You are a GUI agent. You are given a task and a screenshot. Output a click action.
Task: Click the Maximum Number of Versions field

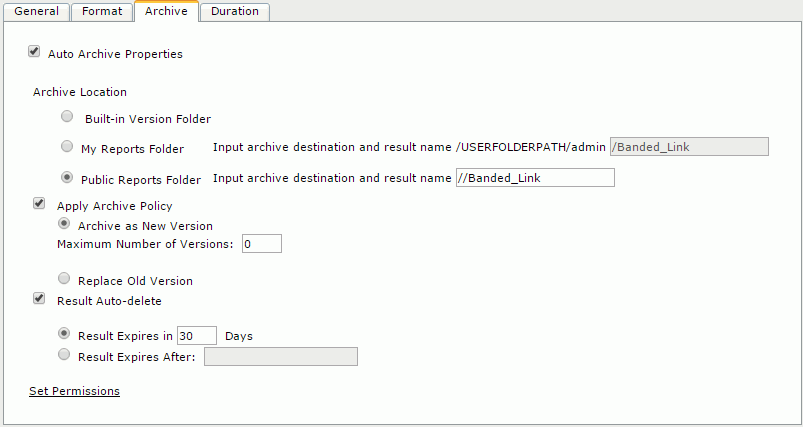point(262,244)
